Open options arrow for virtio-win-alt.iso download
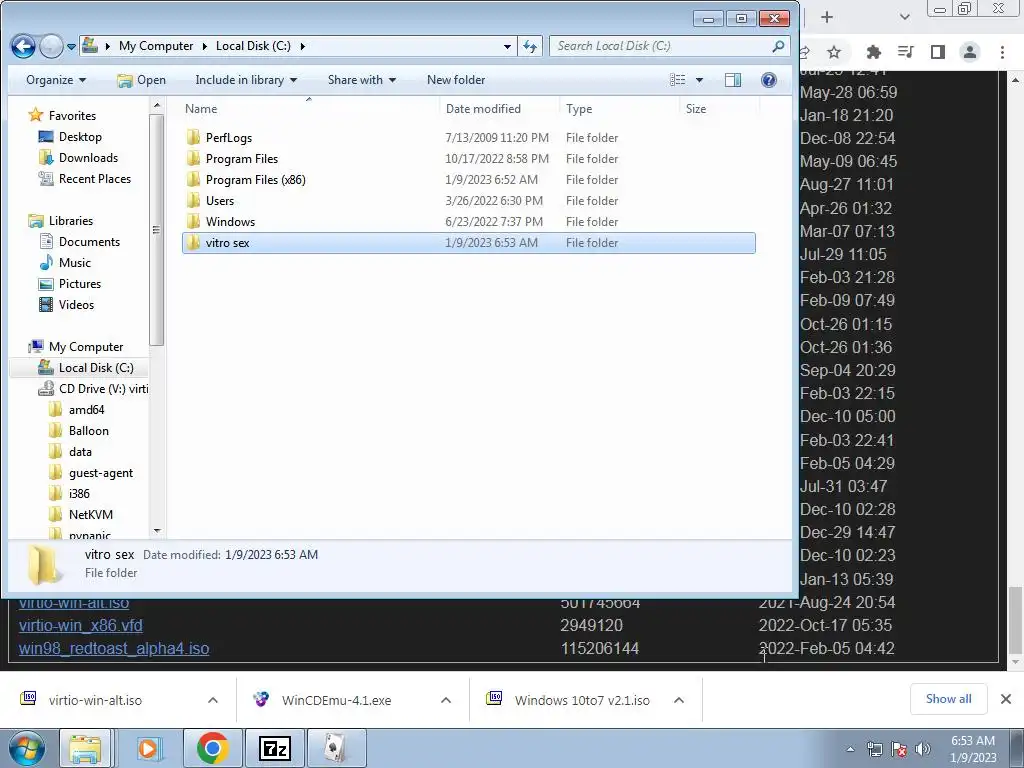This screenshot has height=768, width=1024. [x=213, y=700]
